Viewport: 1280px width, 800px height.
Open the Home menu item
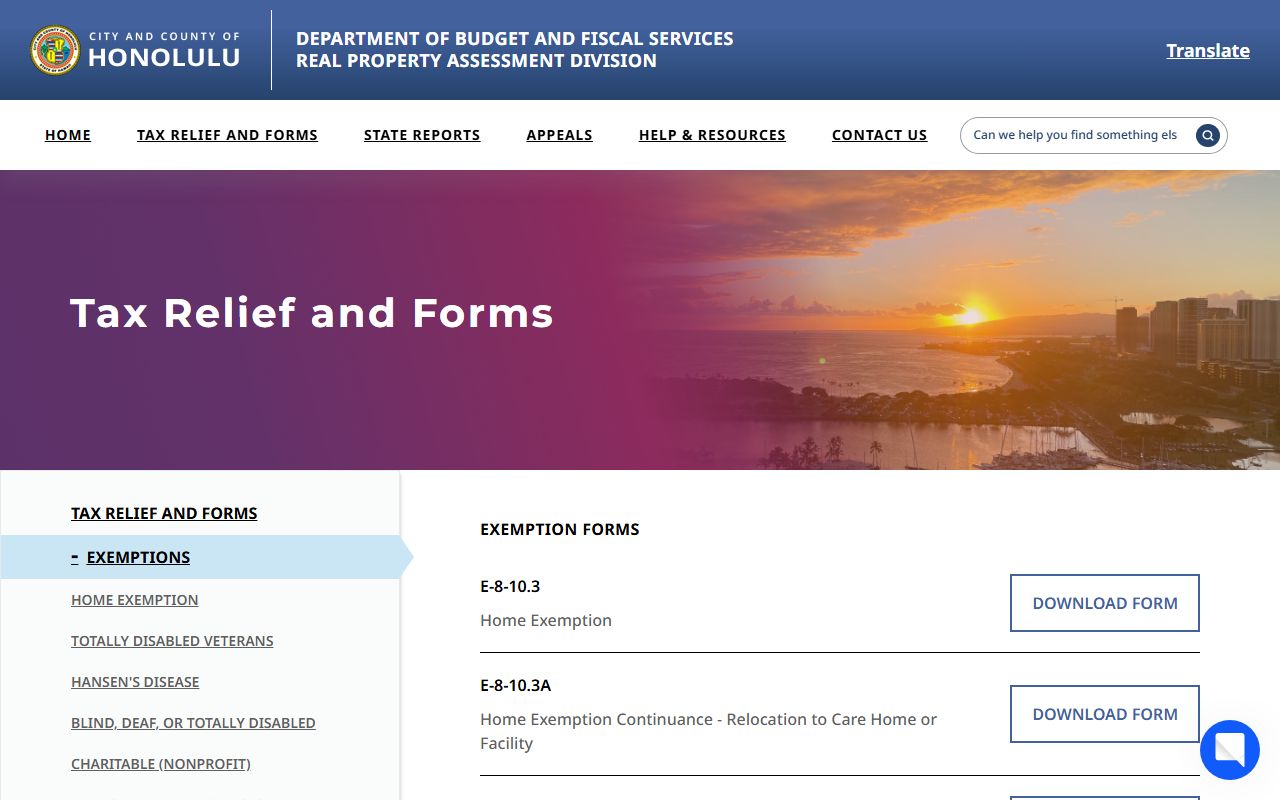68,135
